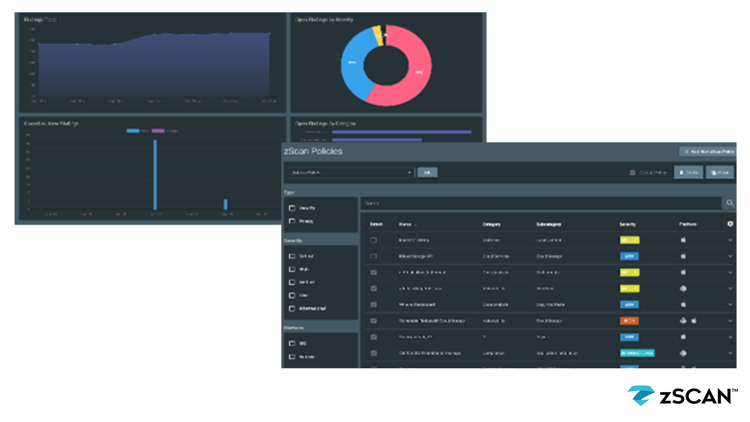The height and width of the screenshot is (422, 750).
Task: Click the yellow segment of the severity donut chart
Action: click(377, 36)
